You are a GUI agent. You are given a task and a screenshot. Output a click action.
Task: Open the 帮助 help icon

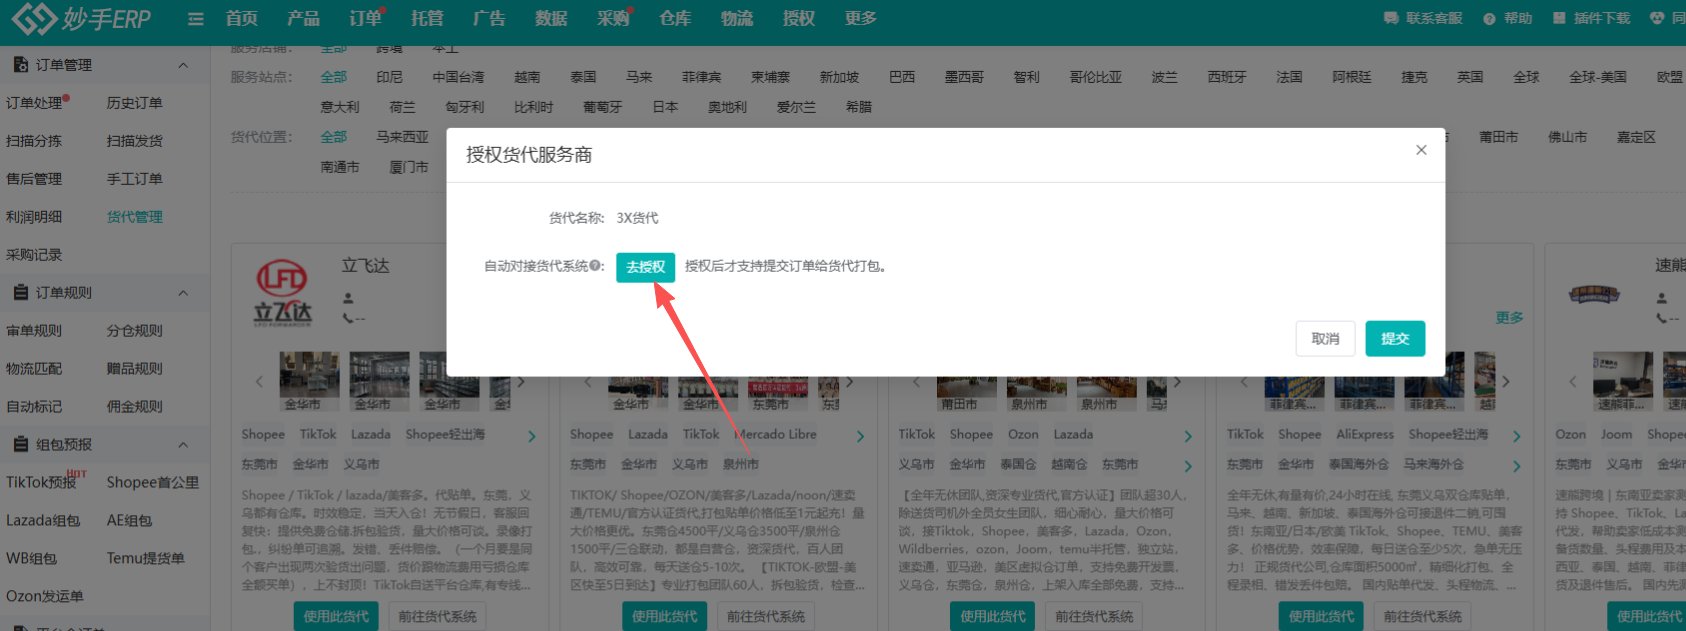tap(1489, 18)
